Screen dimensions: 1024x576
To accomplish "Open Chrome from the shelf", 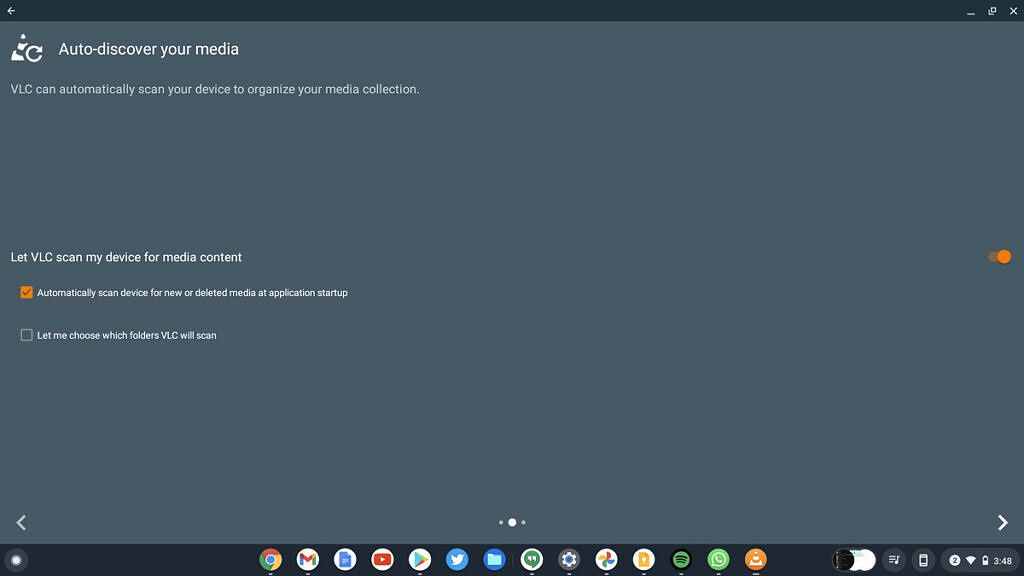I will point(270,560).
